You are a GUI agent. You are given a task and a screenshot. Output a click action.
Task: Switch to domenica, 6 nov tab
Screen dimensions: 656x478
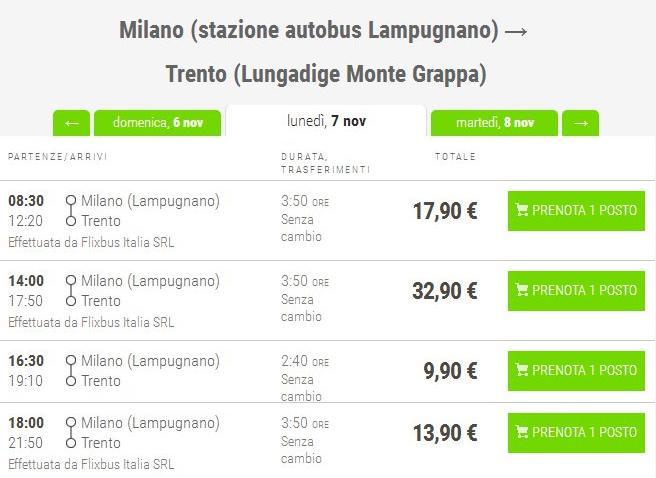click(x=157, y=123)
